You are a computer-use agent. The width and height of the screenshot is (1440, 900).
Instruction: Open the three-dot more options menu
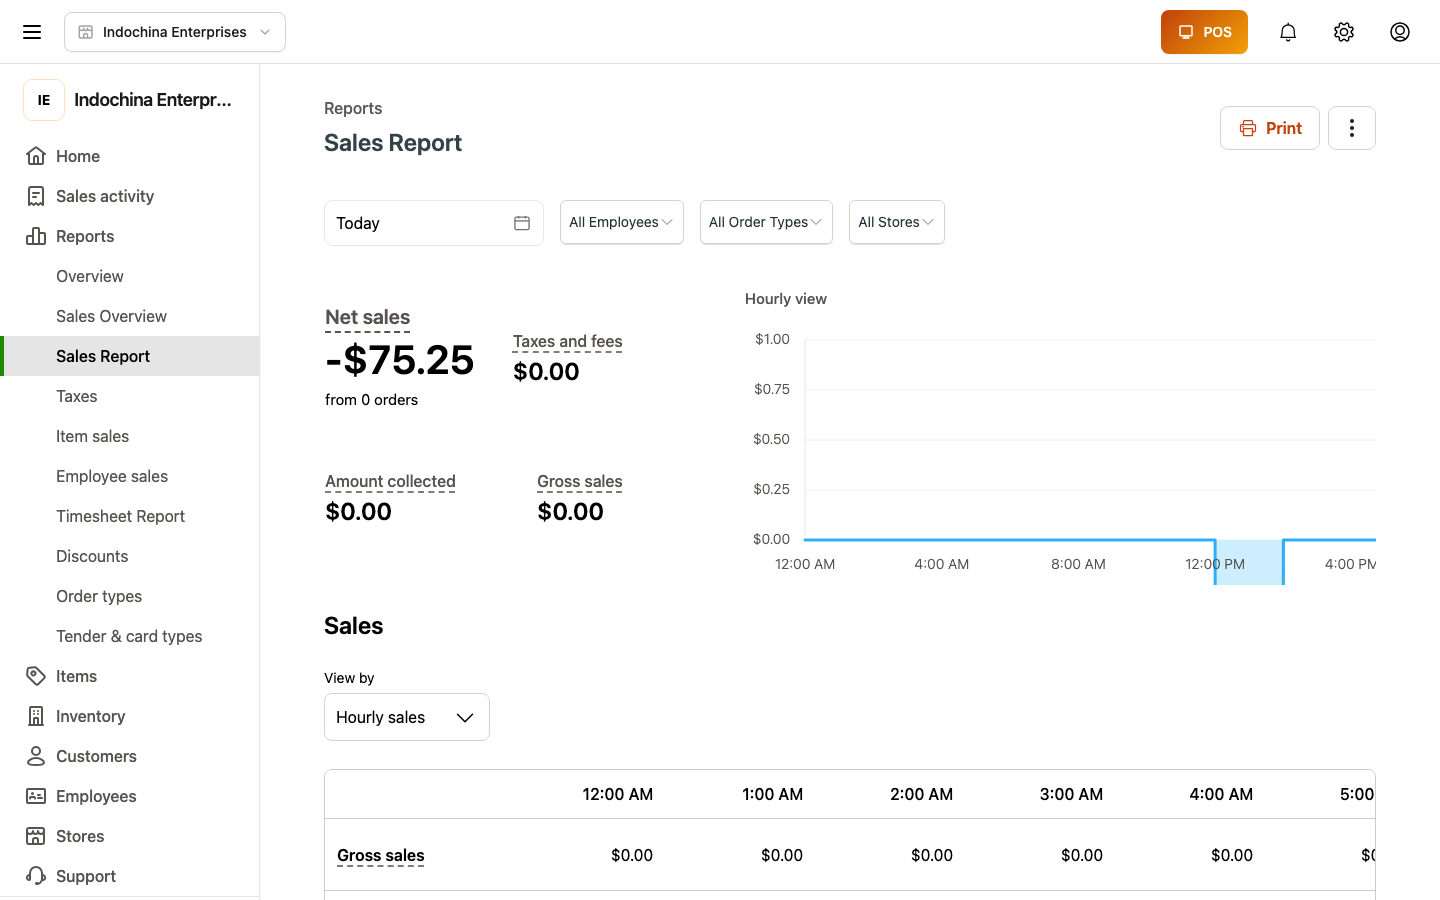coord(1352,128)
